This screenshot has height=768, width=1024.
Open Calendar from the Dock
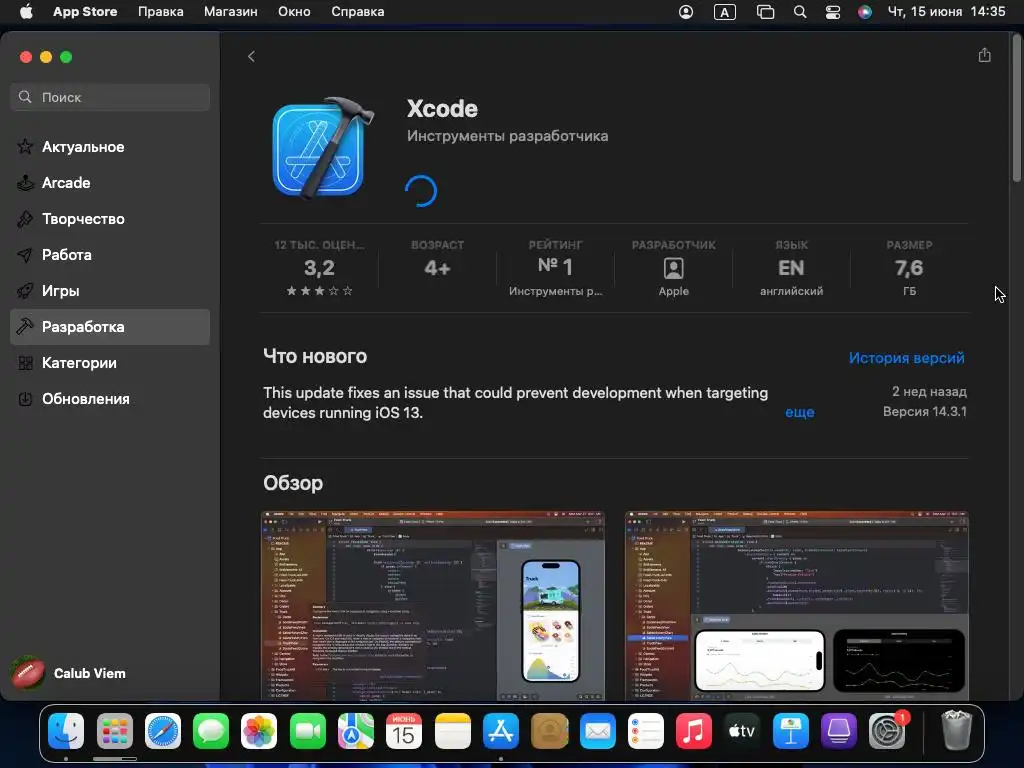pos(404,731)
